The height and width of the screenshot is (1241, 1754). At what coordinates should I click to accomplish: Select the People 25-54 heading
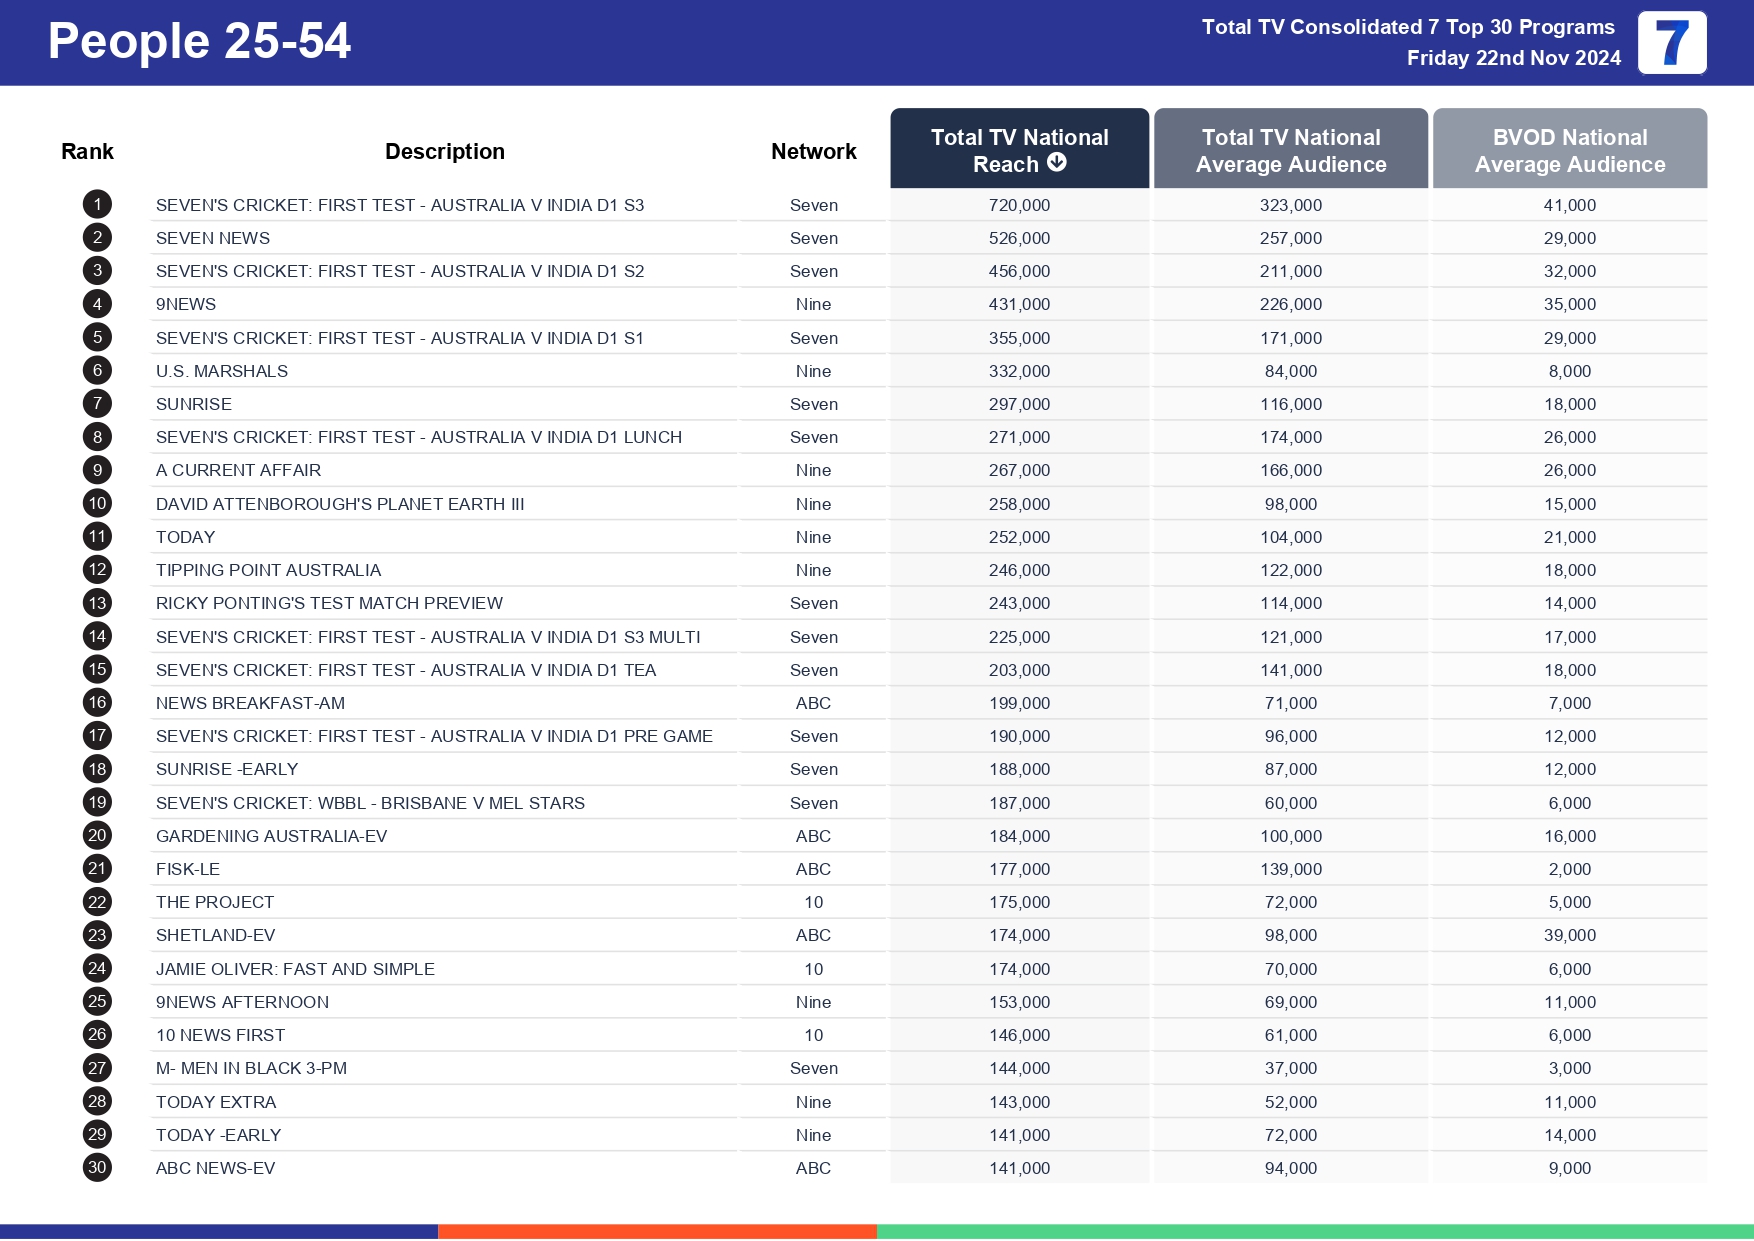click(x=199, y=41)
